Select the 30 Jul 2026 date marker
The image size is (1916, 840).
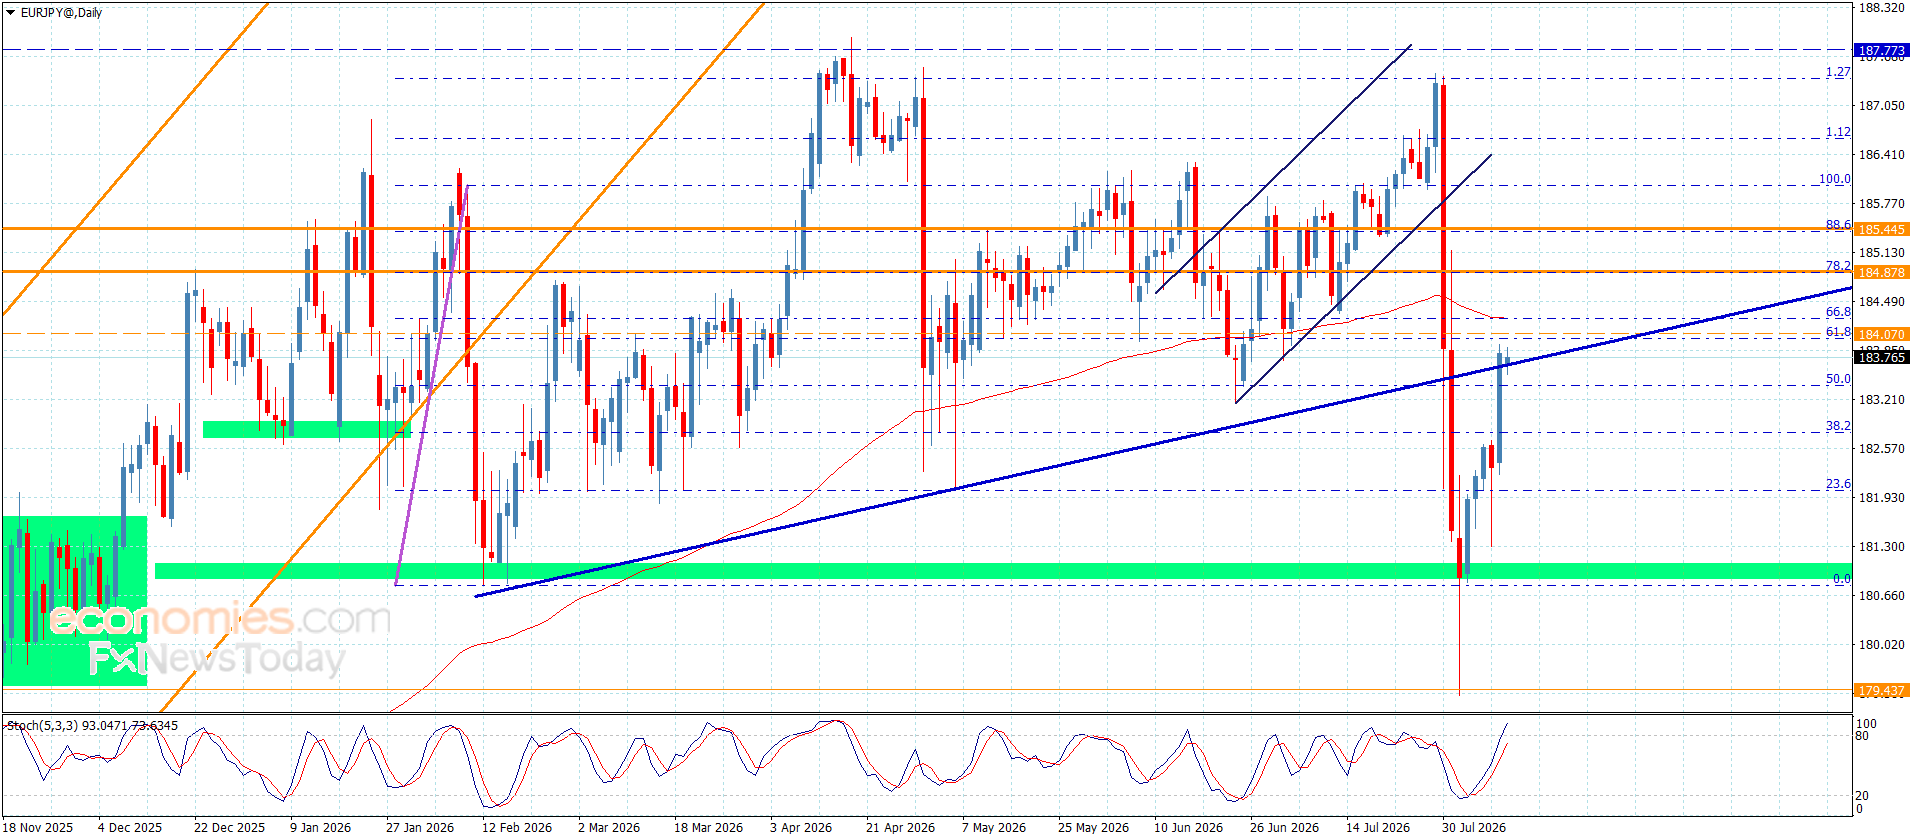tap(1473, 827)
